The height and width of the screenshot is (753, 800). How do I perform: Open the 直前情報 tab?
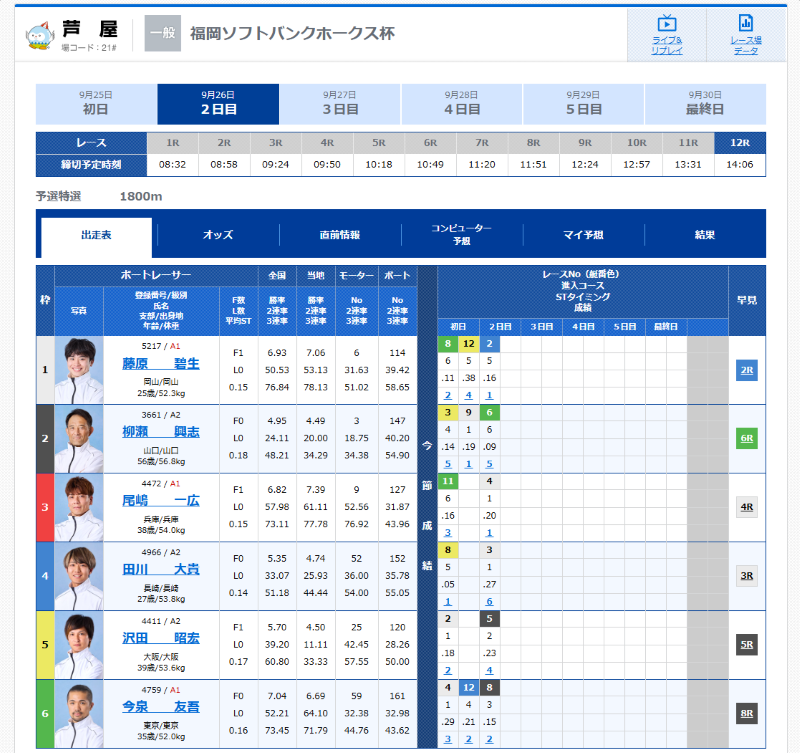pyautogui.click(x=340, y=235)
